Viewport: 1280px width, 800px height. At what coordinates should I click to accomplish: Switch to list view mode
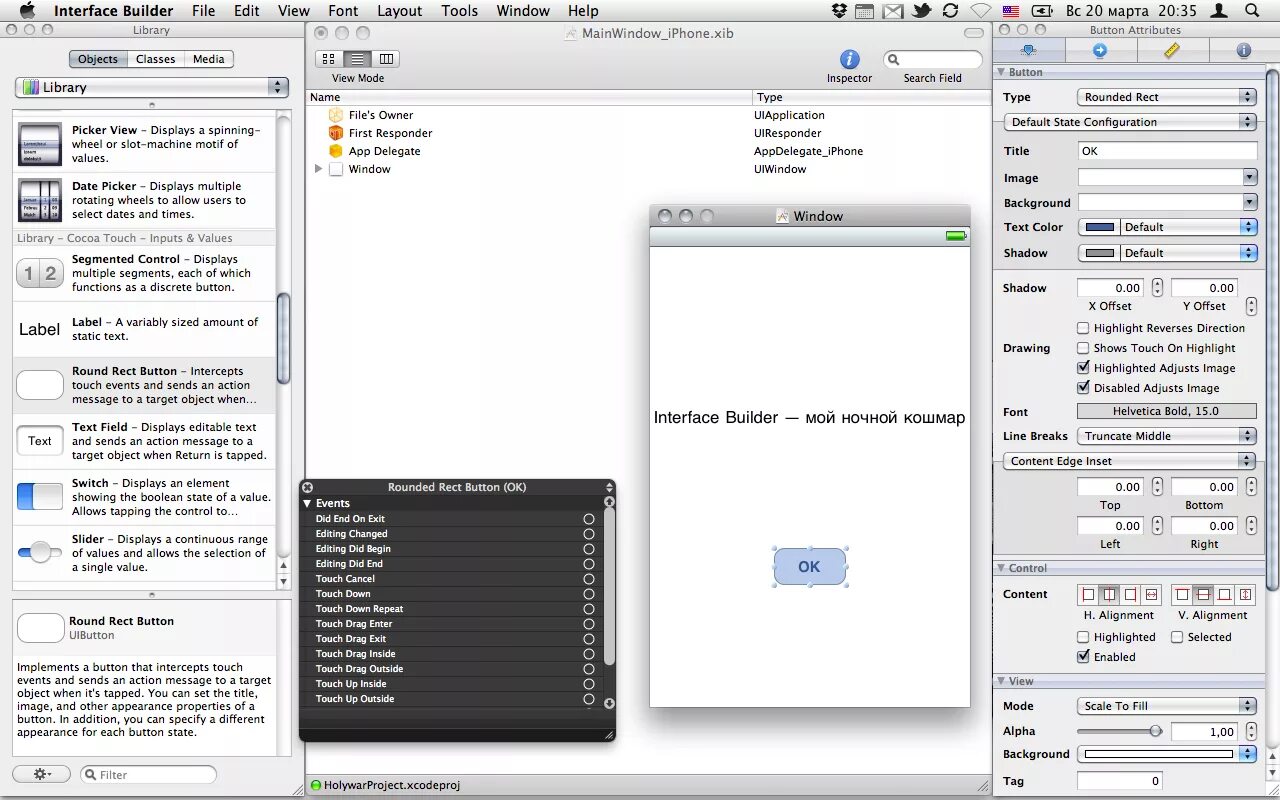(357, 59)
